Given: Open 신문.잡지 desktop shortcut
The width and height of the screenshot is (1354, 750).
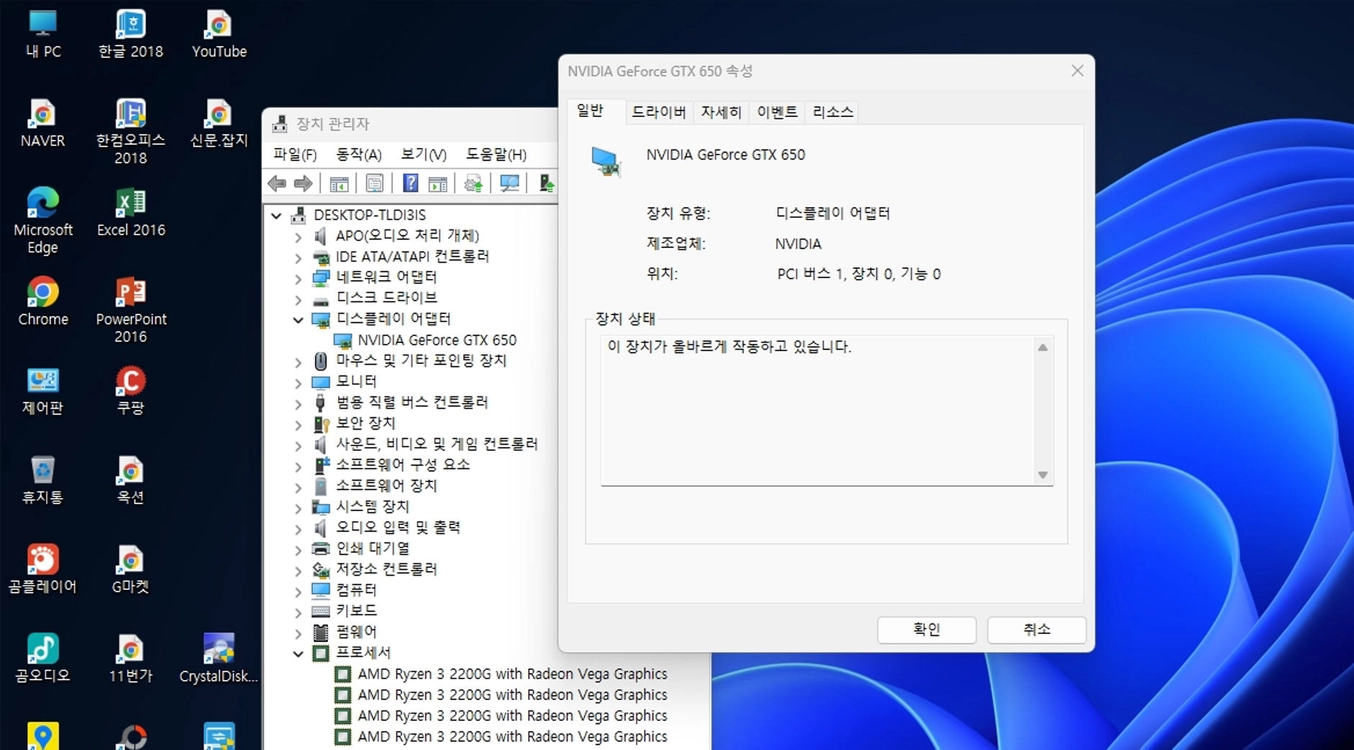Looking at the screenshot, I should 219,123.
